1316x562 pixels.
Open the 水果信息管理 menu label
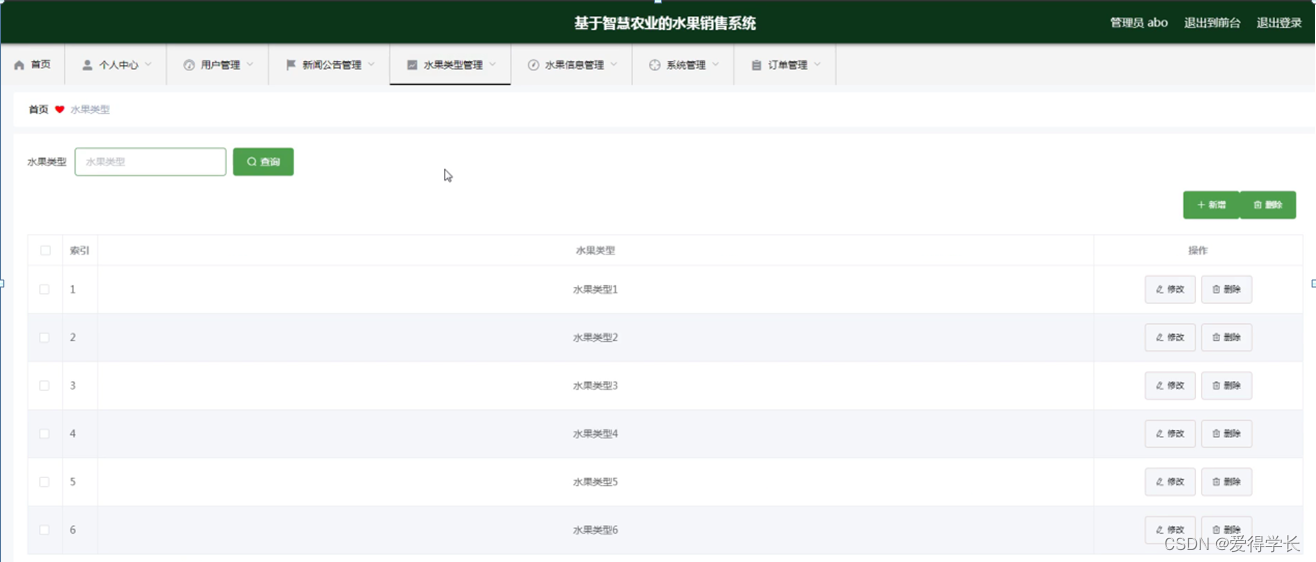coord(574,65)
